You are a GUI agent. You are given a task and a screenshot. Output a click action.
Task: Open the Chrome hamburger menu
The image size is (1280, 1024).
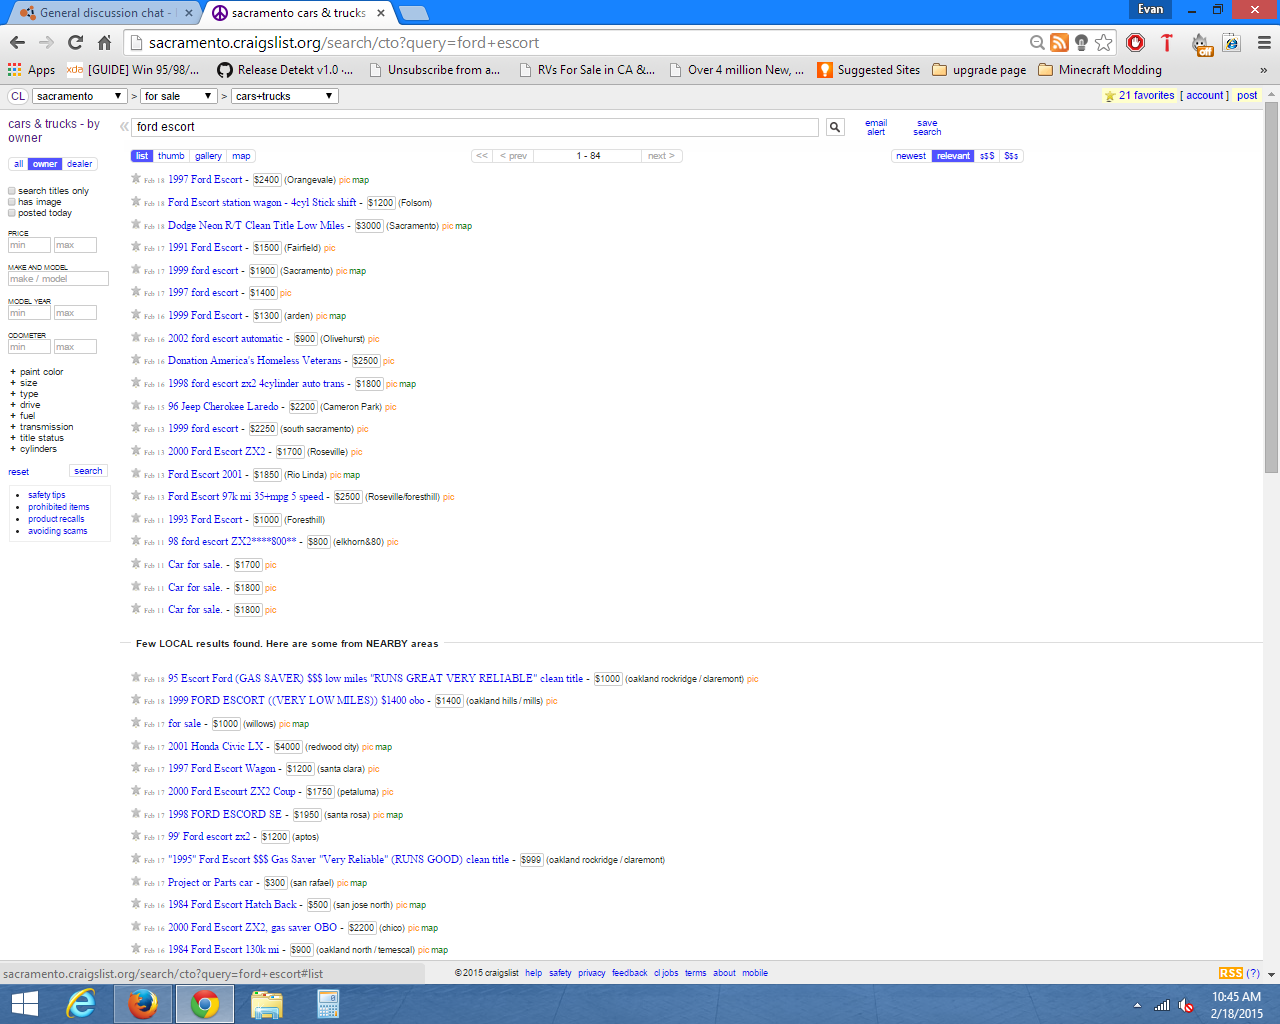1264,42
